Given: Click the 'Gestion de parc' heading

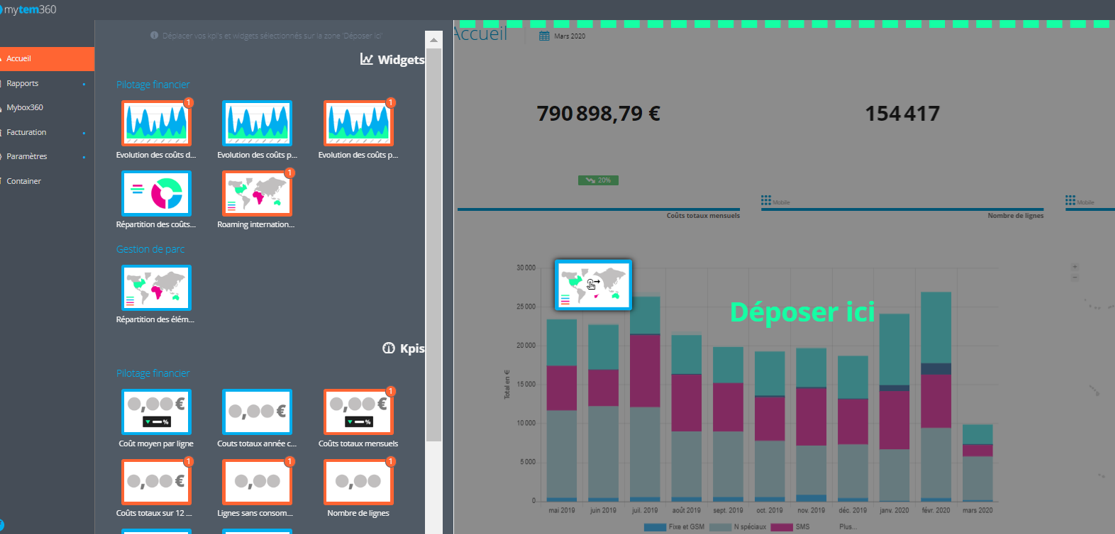Looking at the screenshot, I should click(150, 250).
